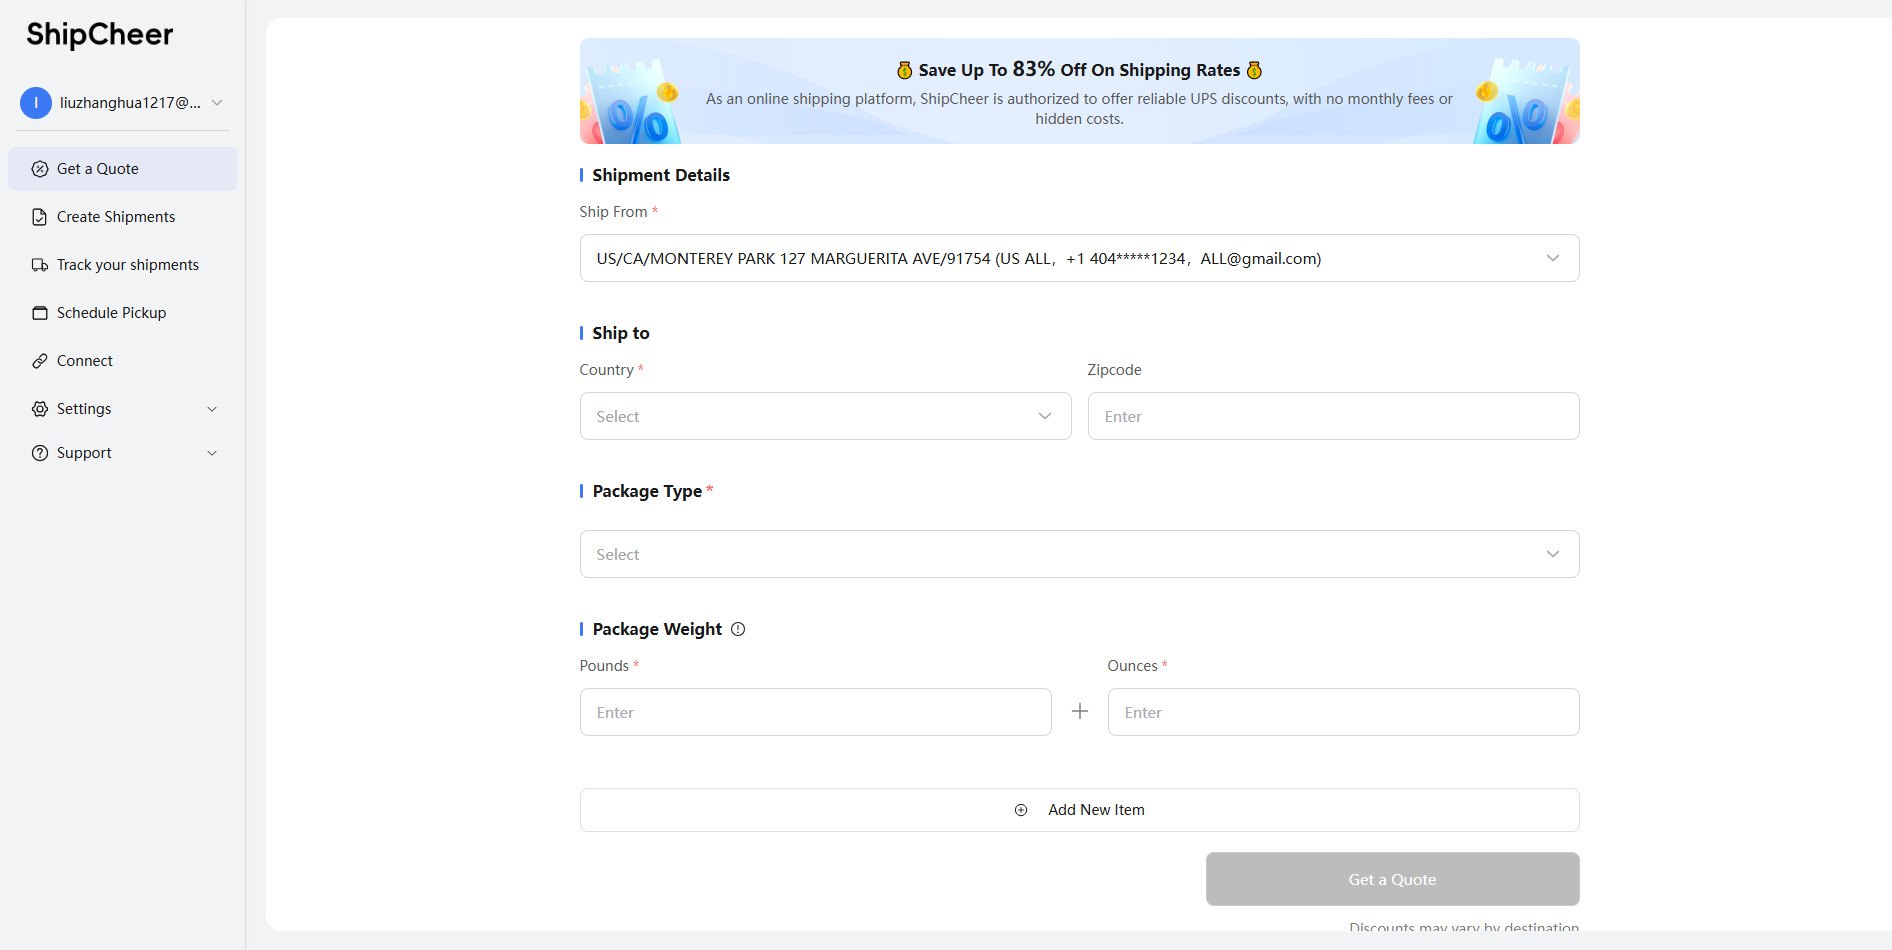The height and width of the screenshot is (950, 1892).
Task: Open the Ship From address dropdown
Action: tap(1079, 258)
